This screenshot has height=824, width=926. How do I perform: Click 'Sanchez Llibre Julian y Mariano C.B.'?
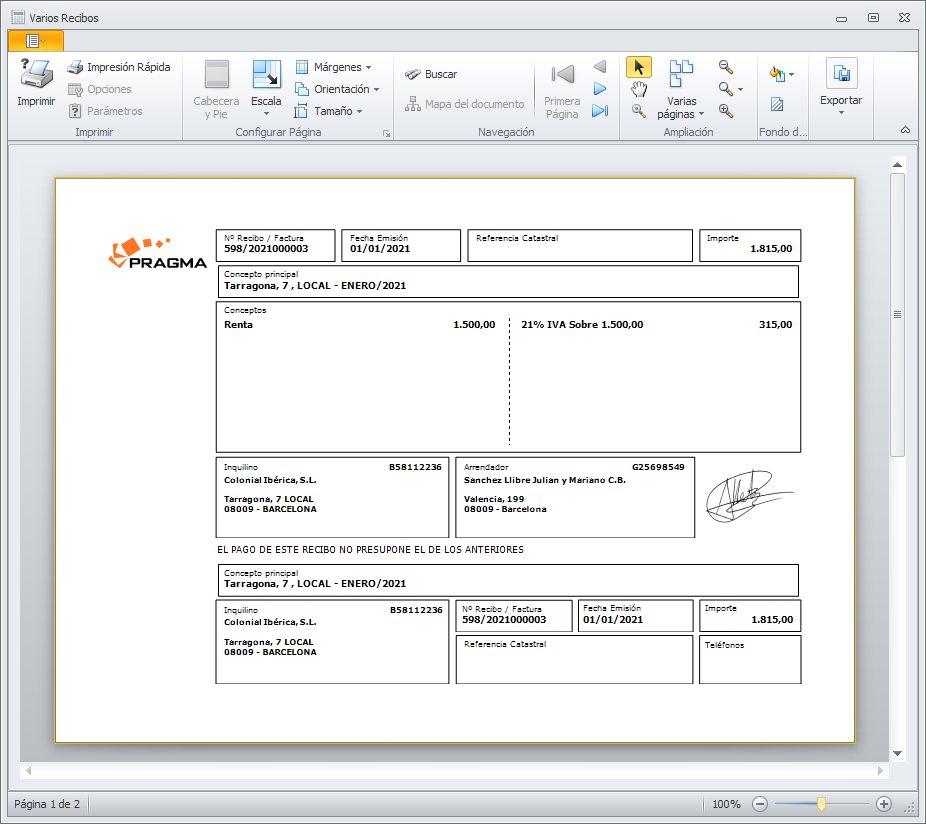544,480
